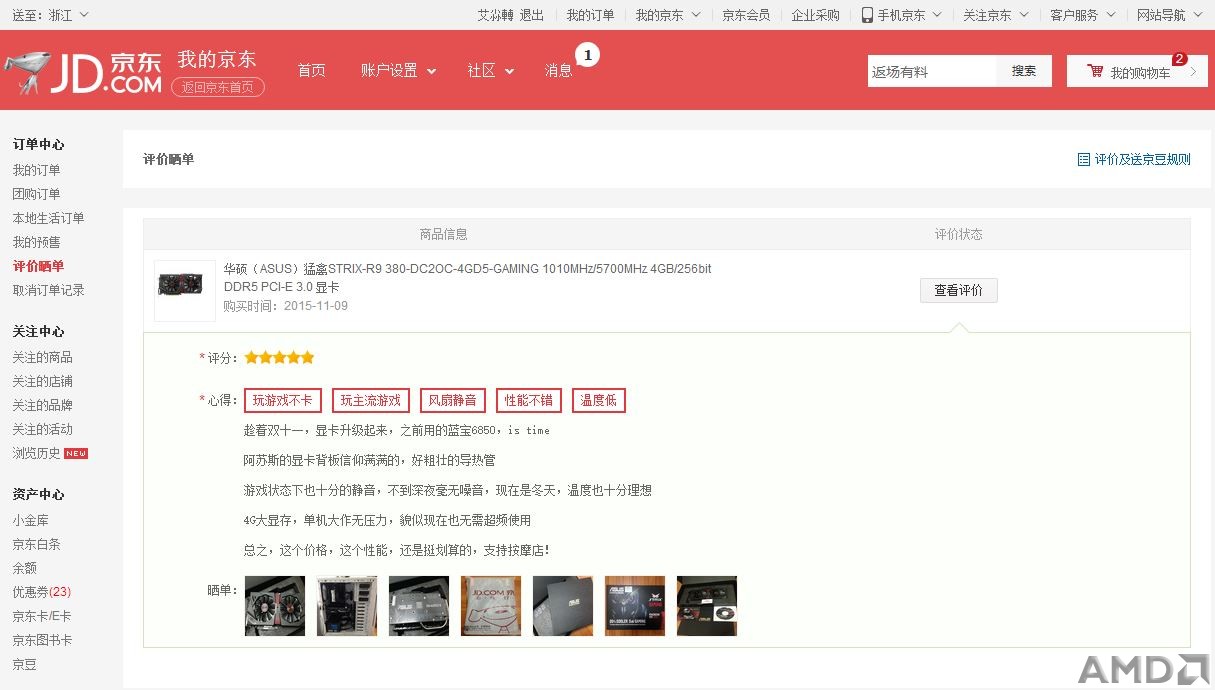Select 我的订单 in the sidebar
Image resolution: width=1215 pixels, height=690 pixels.
[x=36, y=170]
